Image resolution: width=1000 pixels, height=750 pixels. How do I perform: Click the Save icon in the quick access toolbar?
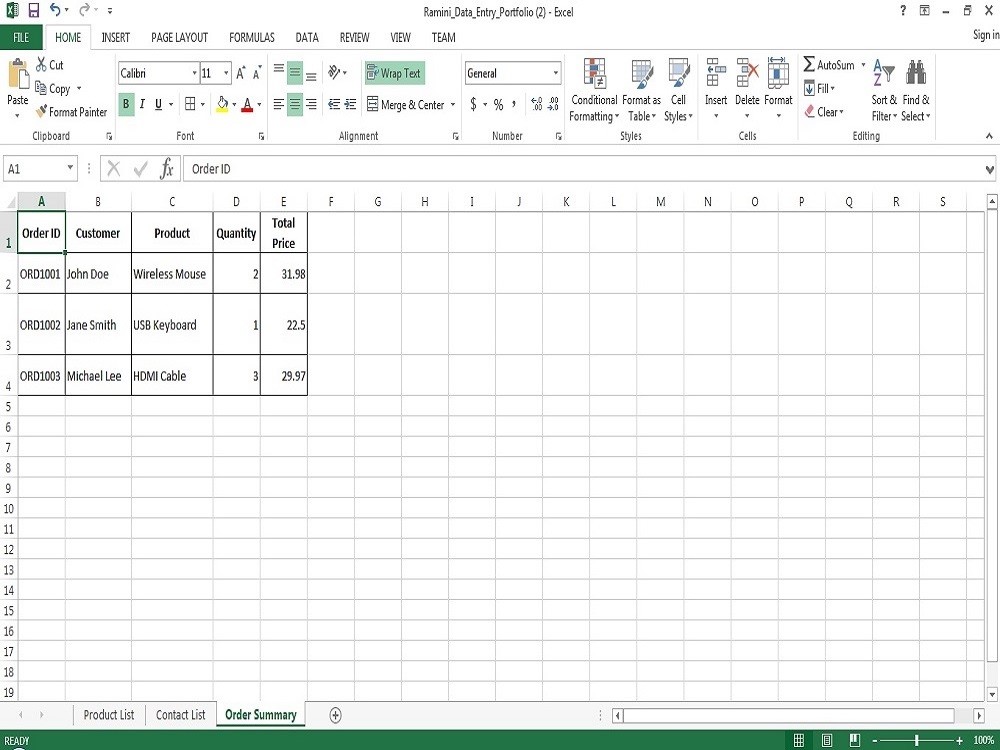(34, 10)
